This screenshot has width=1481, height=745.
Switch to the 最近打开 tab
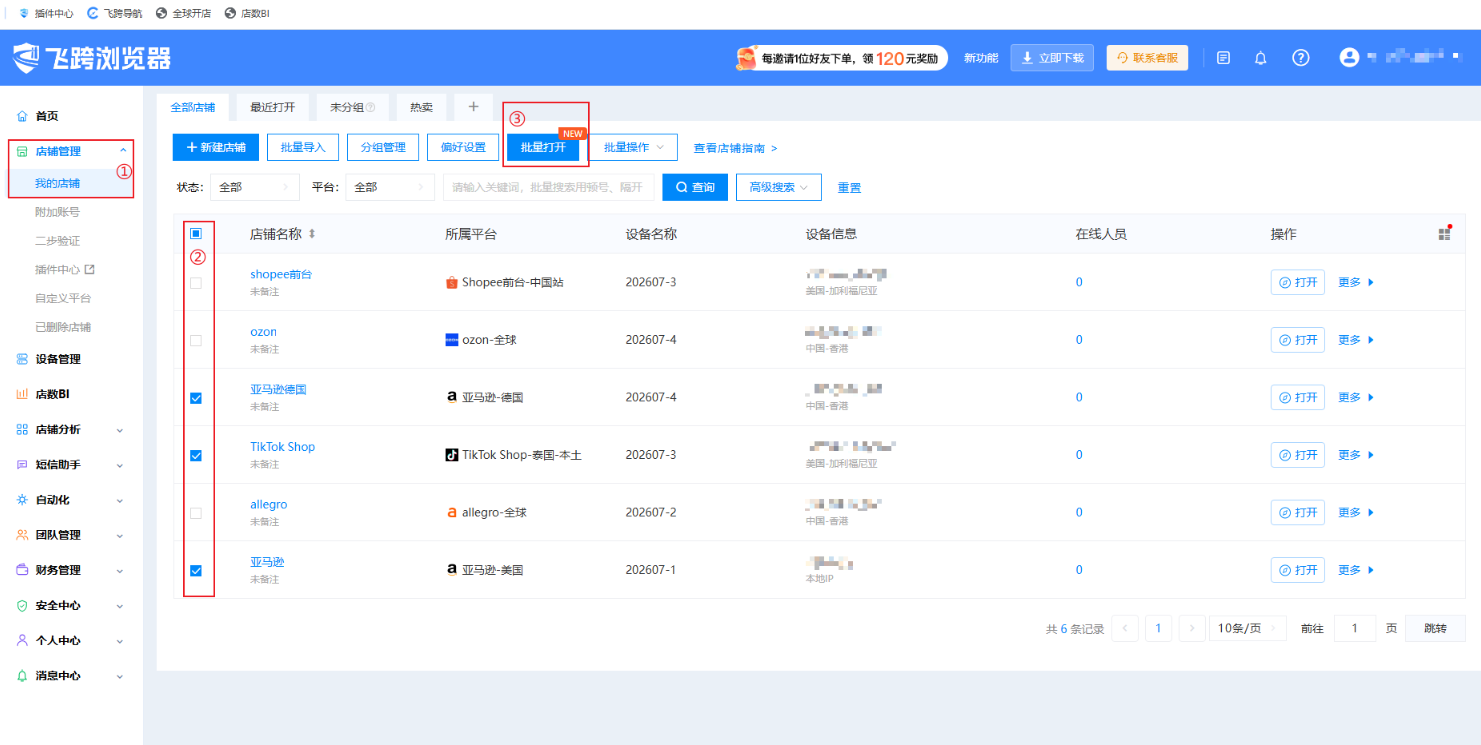pyautogui.click(x=273, y=107)
